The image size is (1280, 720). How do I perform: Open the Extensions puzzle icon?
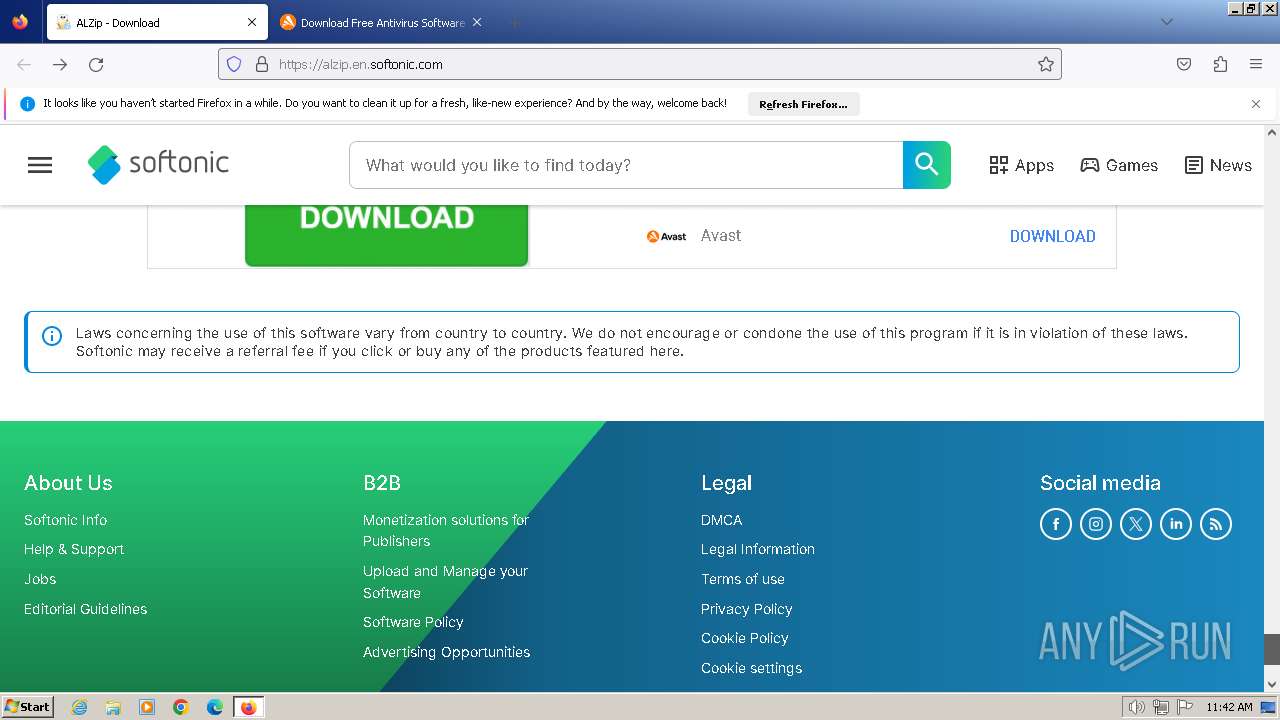click(x=1220, y=64)
